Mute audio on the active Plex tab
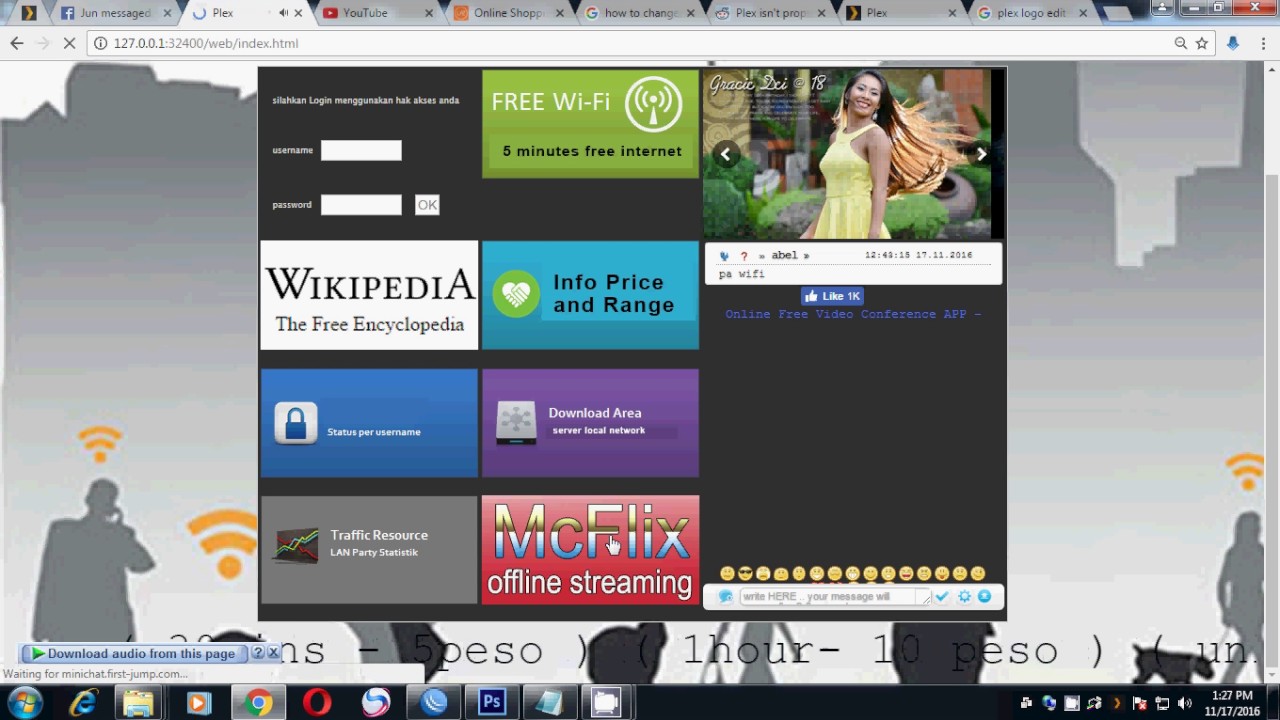 click(x=283, y=13)
